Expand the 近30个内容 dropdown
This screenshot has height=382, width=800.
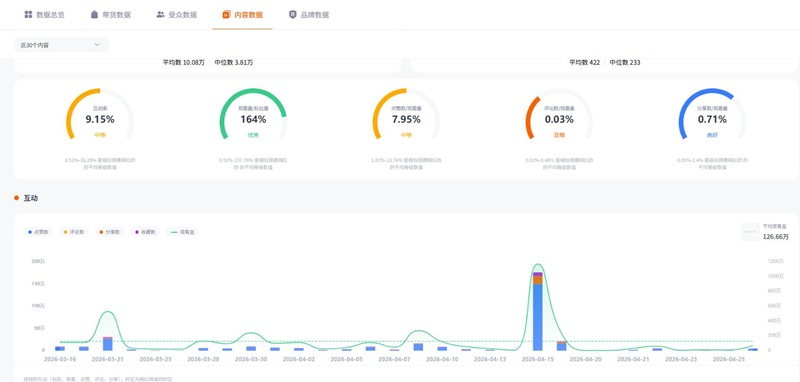[61, 45]
